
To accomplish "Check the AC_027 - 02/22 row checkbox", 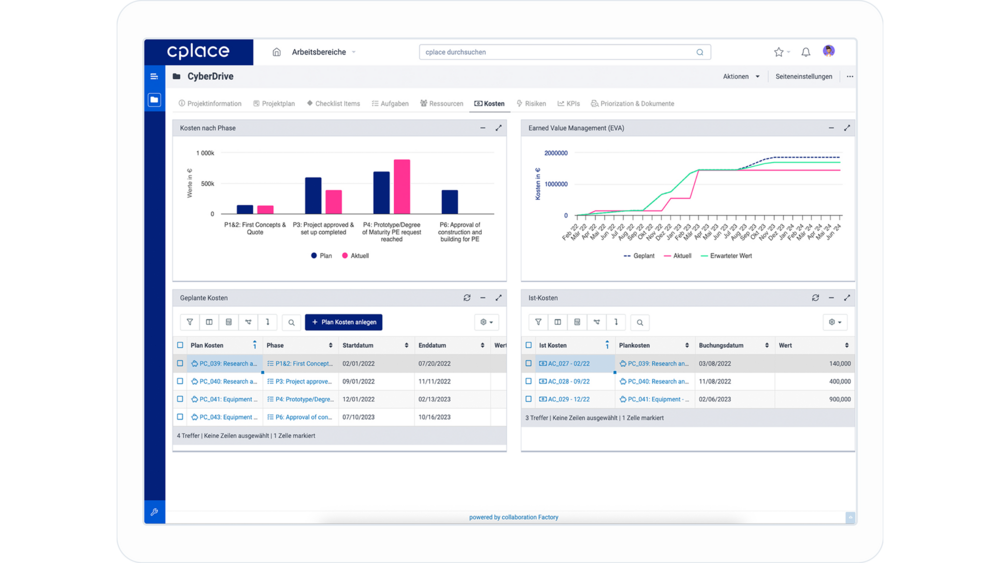I will (x=529, y=364).
